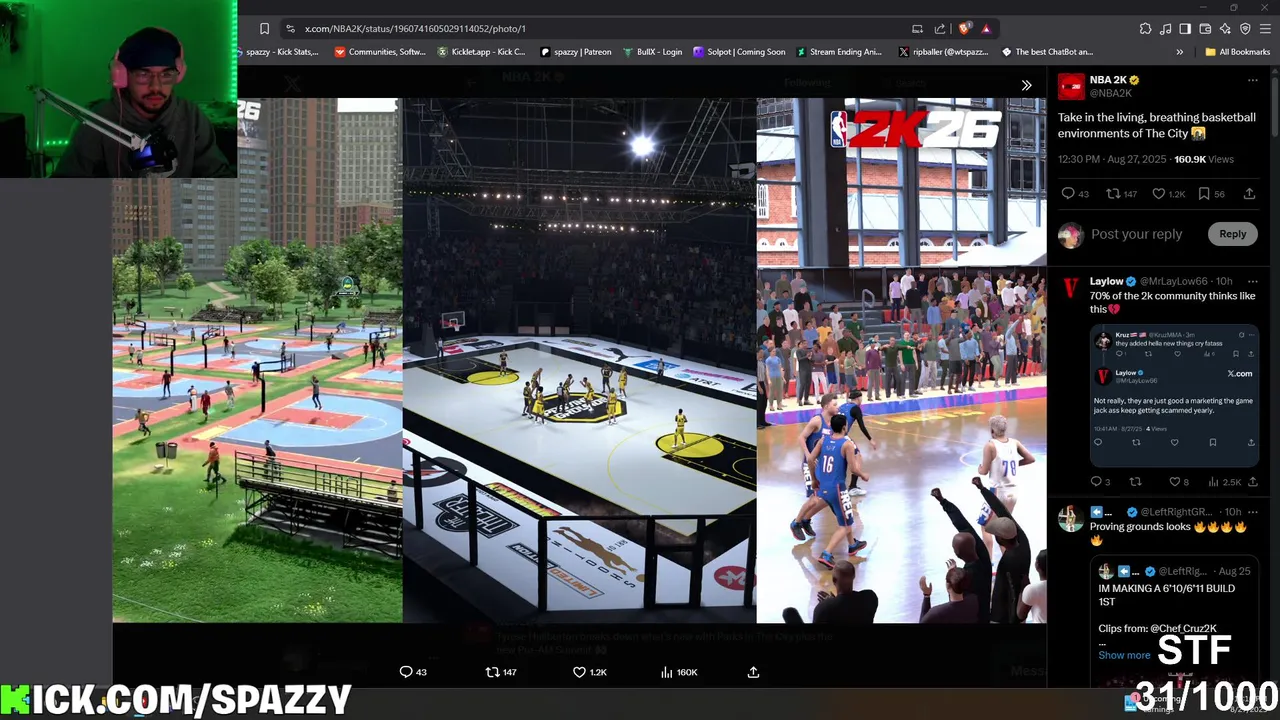The image size is (1280, 720).
Task: Open more options on Laylow's reply
Action: pos(1252,281)
